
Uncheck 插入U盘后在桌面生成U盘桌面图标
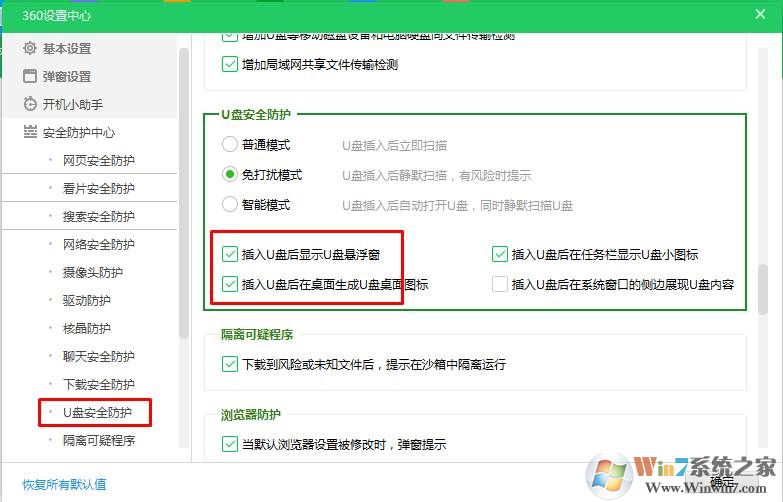point(230,284)
